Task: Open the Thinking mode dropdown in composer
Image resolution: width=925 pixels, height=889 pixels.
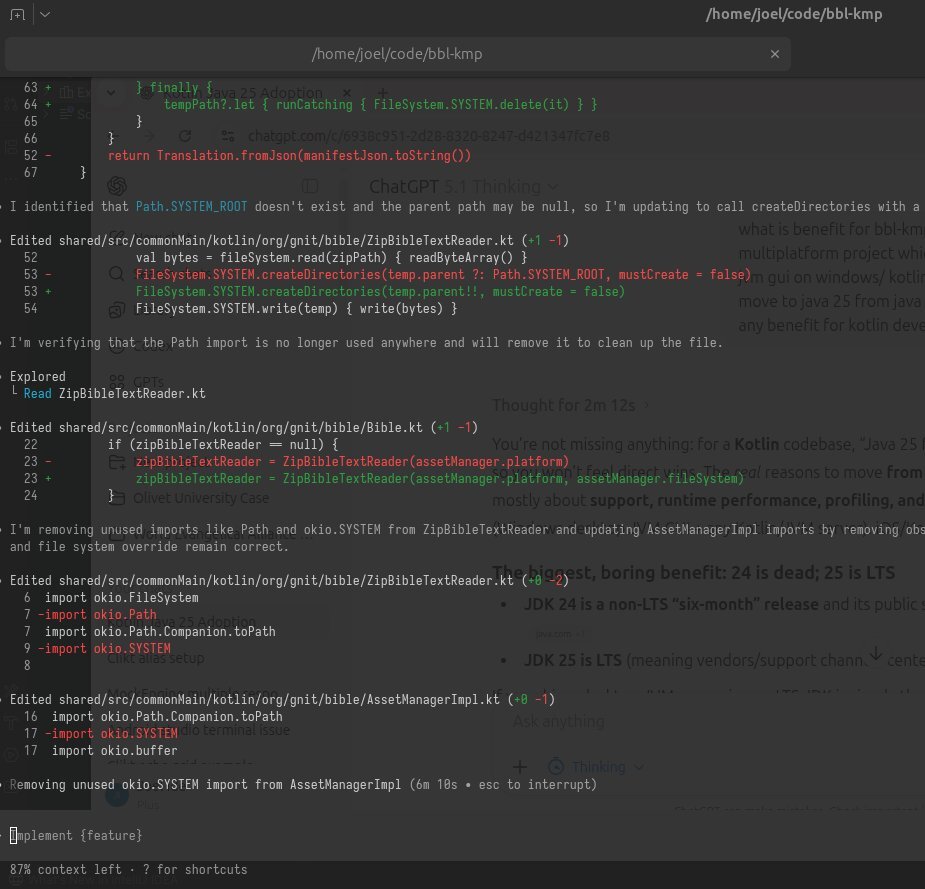Action: pos(596,767)
